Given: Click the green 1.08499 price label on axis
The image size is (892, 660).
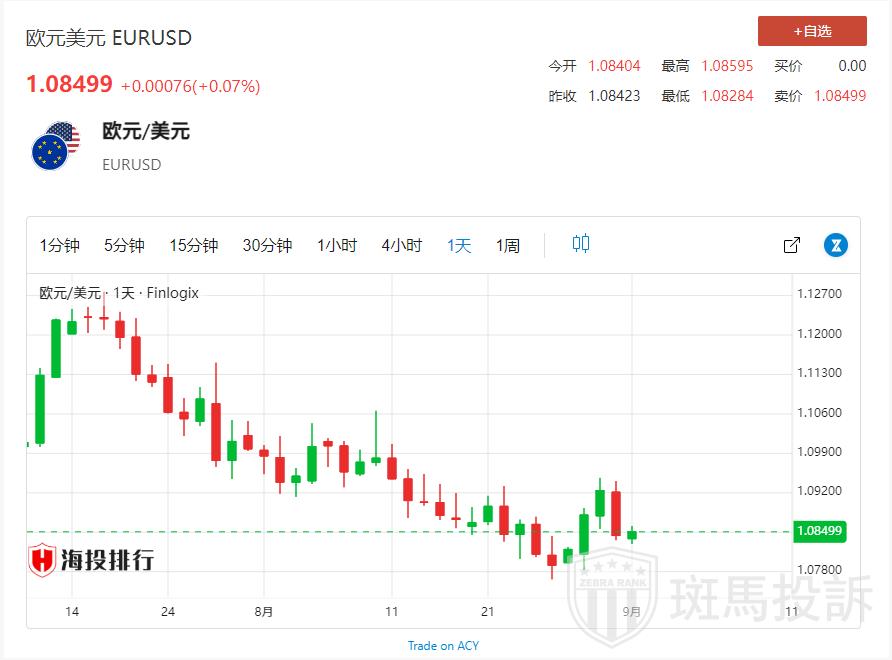Looking at the screenshot, I should [820, 531].
